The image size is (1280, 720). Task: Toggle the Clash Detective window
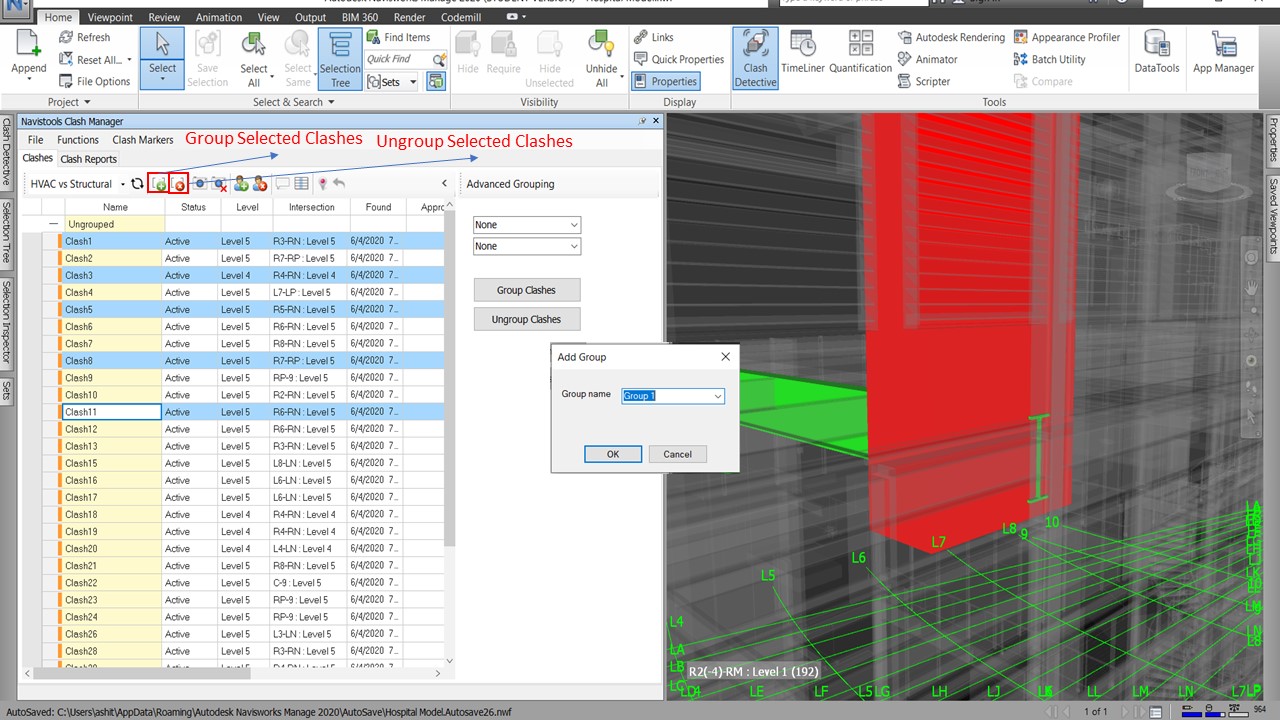[x=755, y=58]
